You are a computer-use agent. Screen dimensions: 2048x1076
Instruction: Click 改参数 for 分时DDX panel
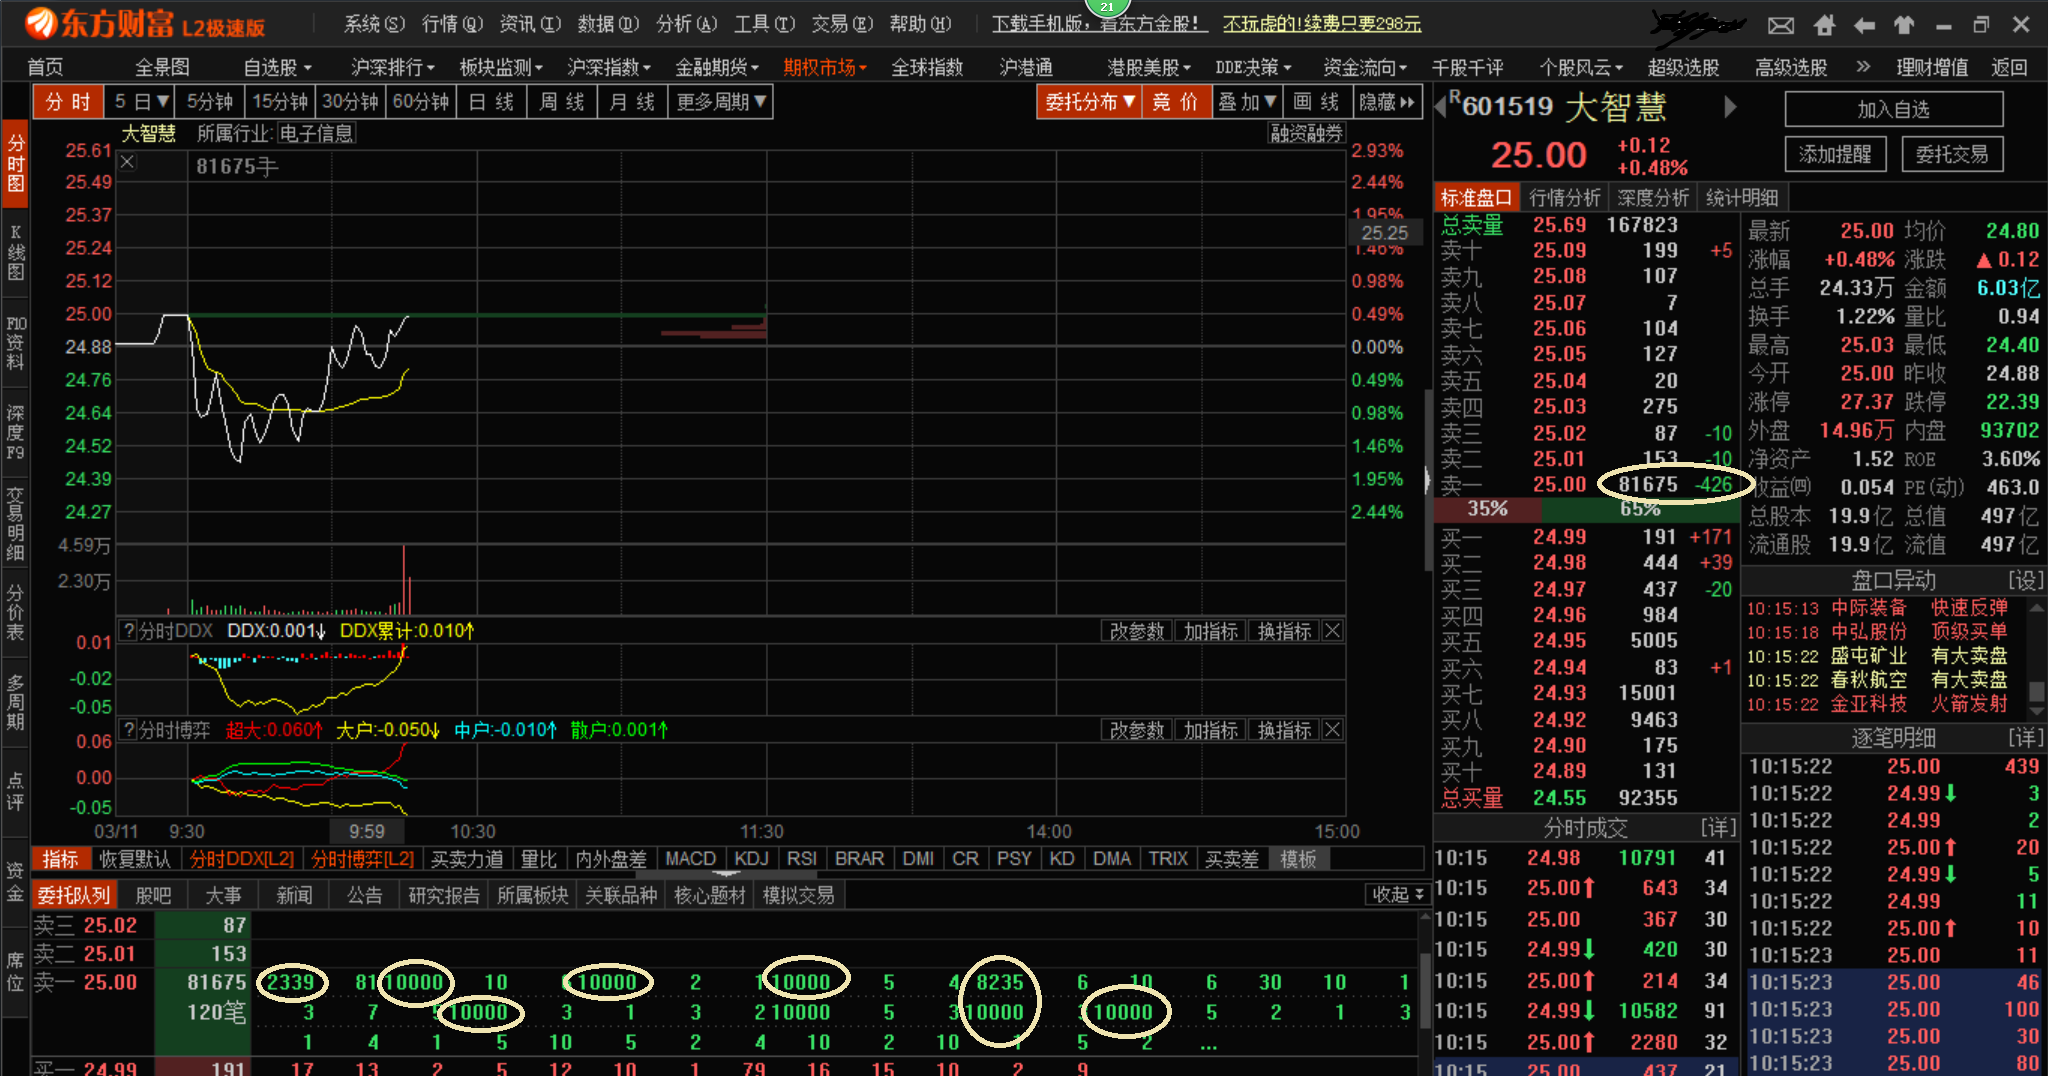1138,631
